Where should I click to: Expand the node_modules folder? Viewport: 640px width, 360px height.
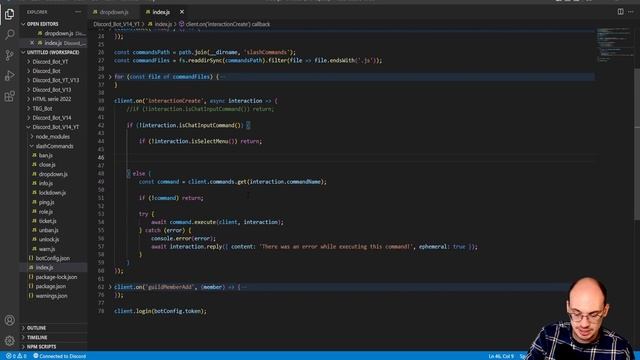point(52,136)
